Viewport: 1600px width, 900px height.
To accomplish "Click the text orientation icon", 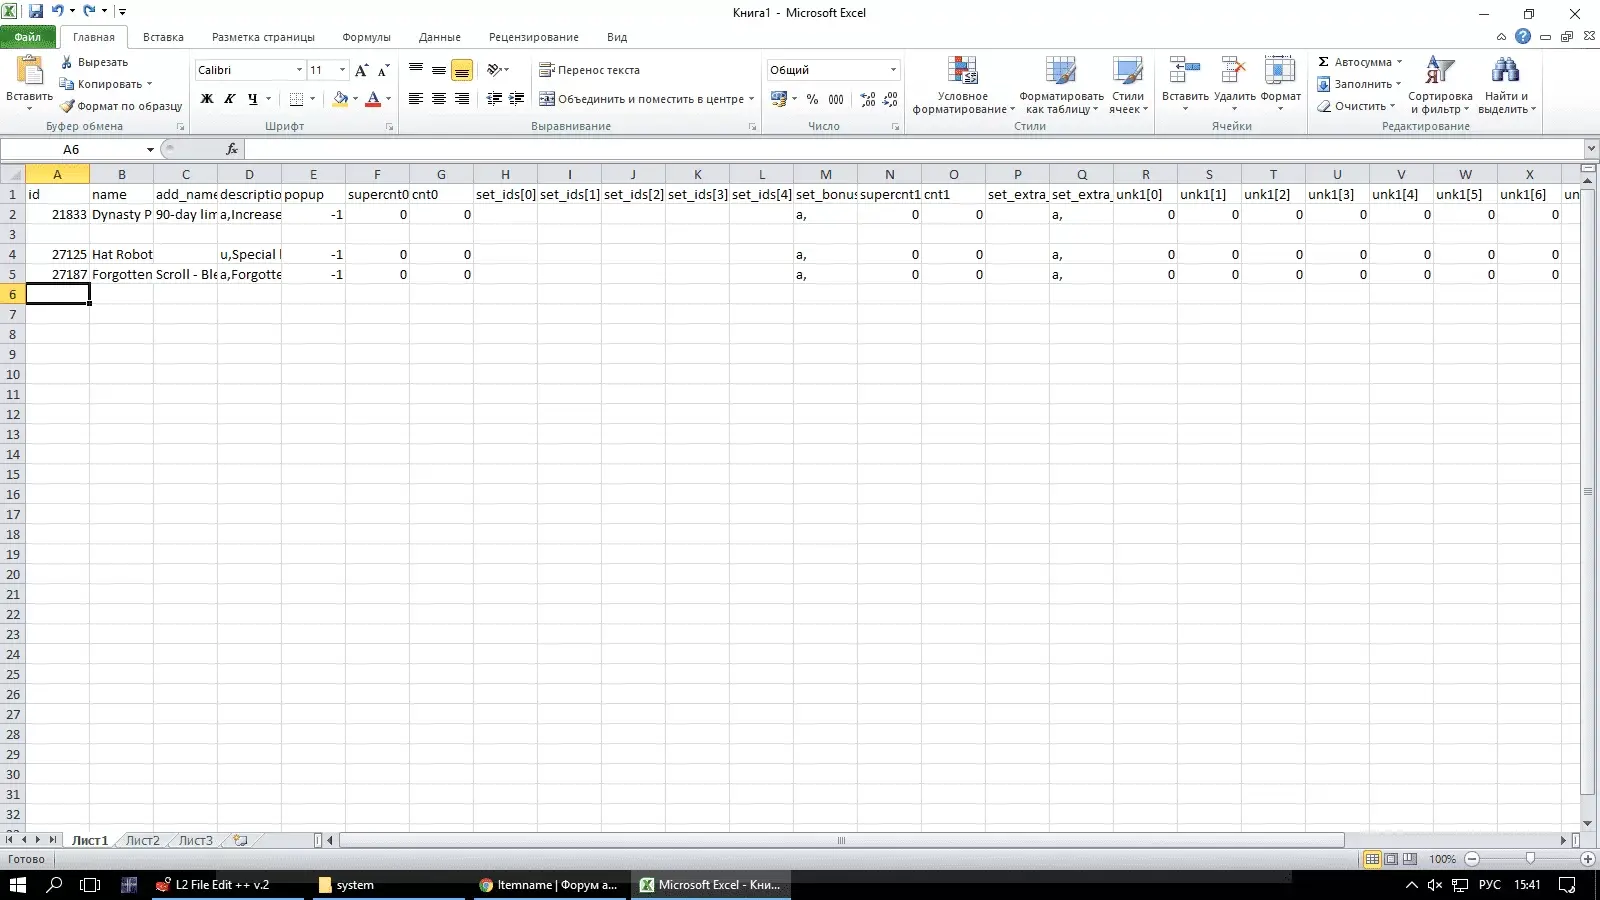I will [494, 70].
